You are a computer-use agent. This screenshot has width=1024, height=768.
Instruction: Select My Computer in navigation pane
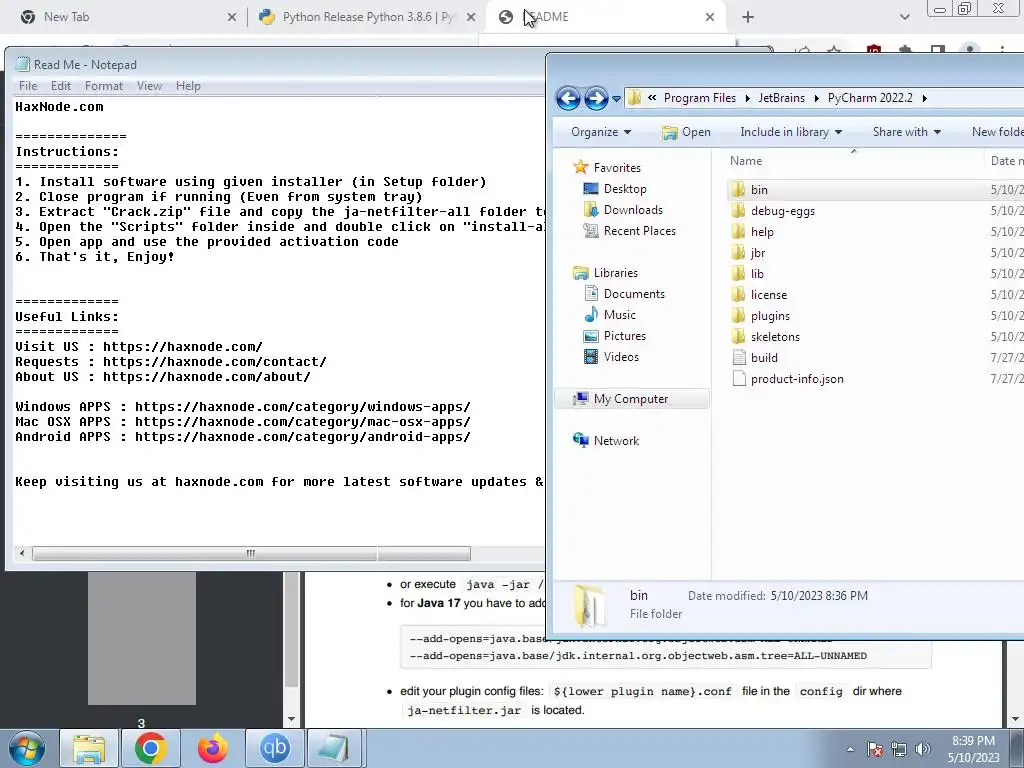pos(630,398)
